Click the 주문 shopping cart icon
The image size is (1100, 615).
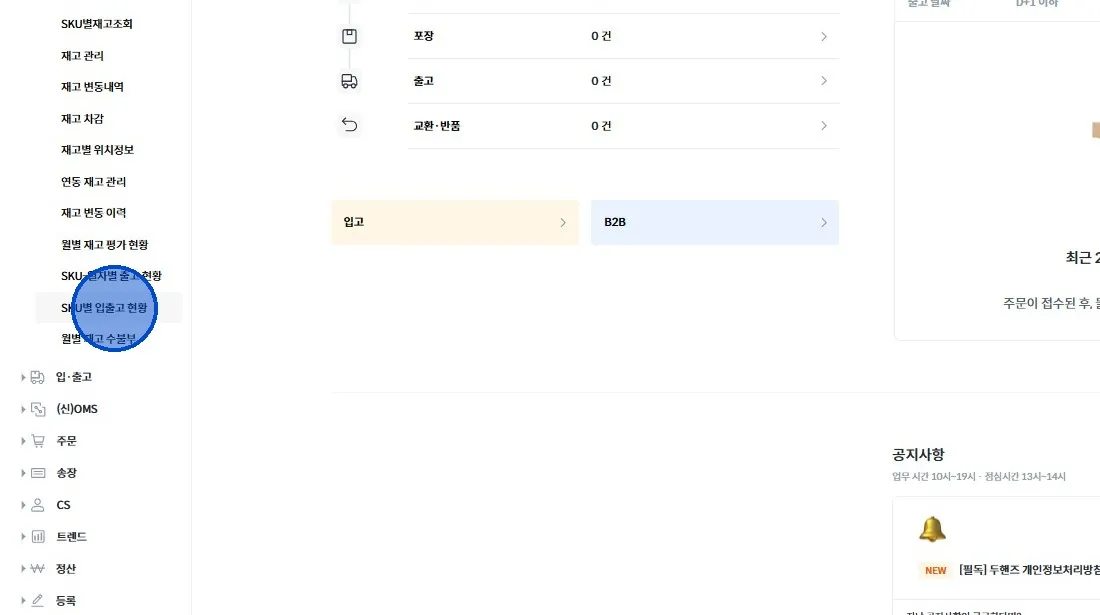point(38,441)
